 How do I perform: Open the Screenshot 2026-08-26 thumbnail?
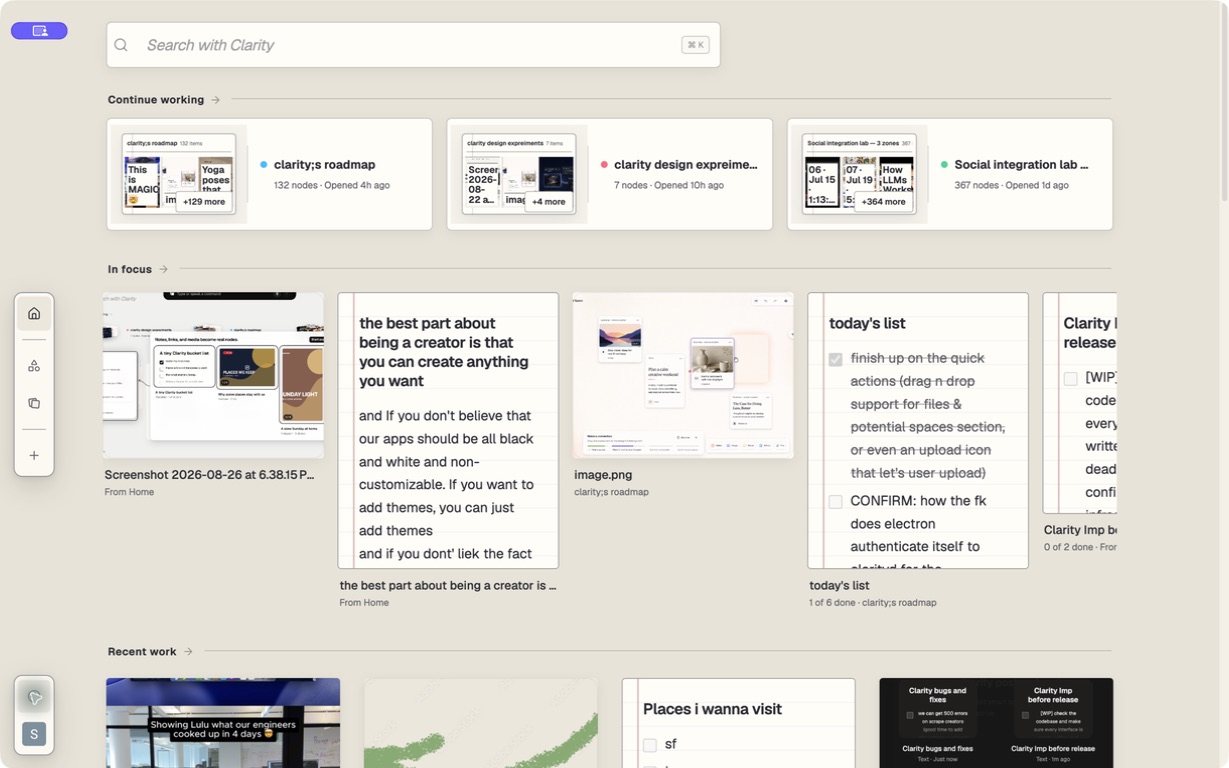click(x=214, y=375)
